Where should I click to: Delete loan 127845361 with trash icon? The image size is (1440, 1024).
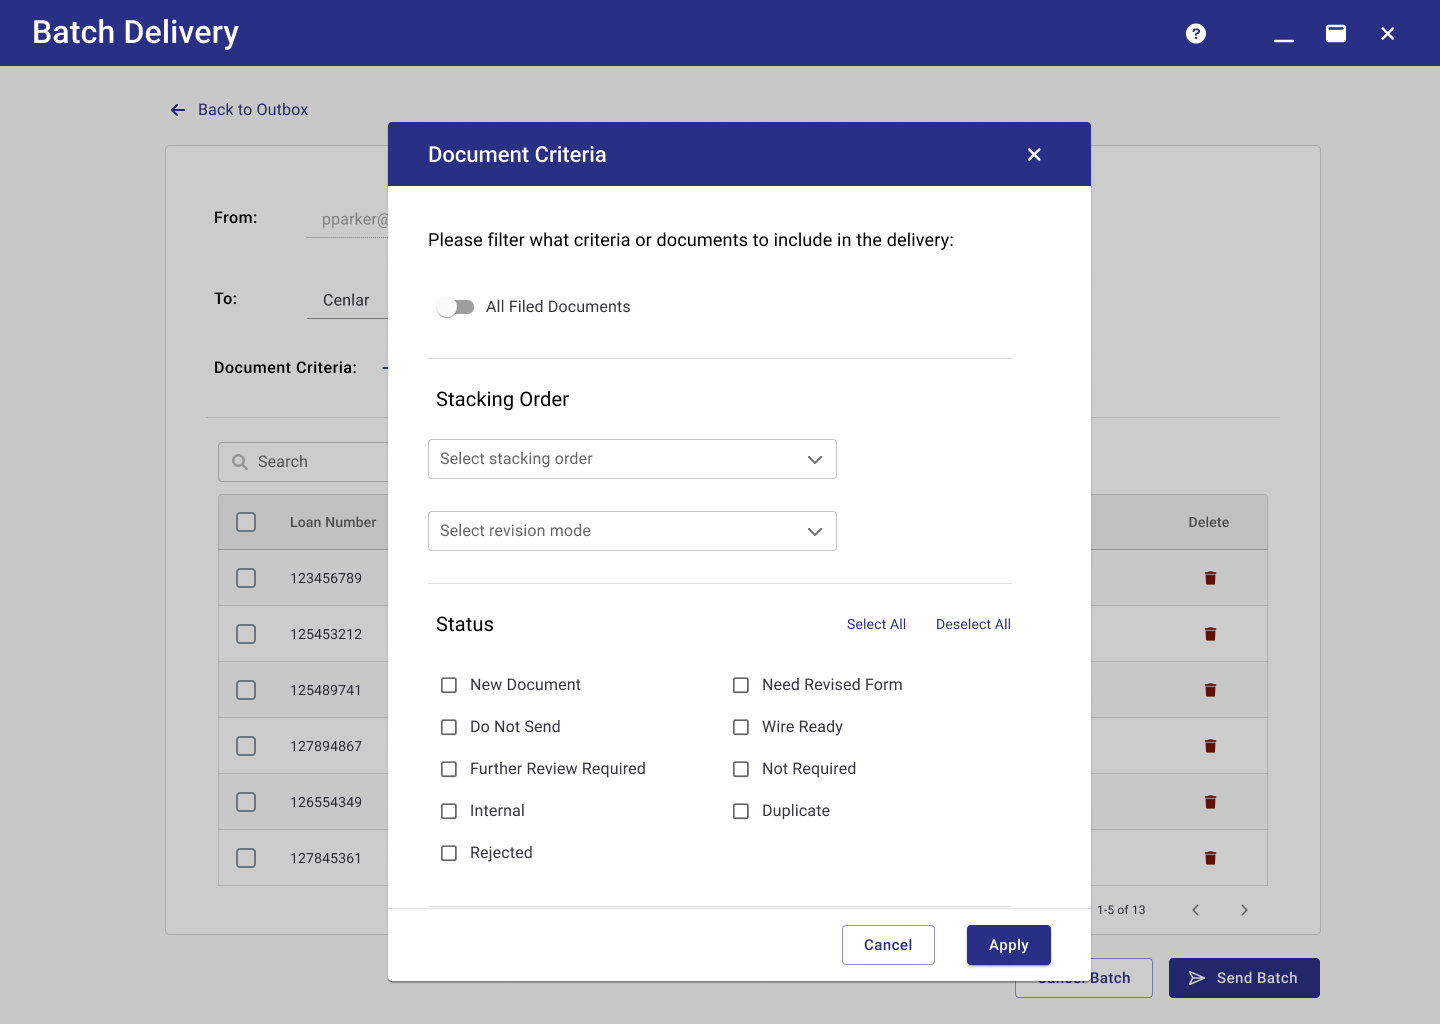point(1210,858)
